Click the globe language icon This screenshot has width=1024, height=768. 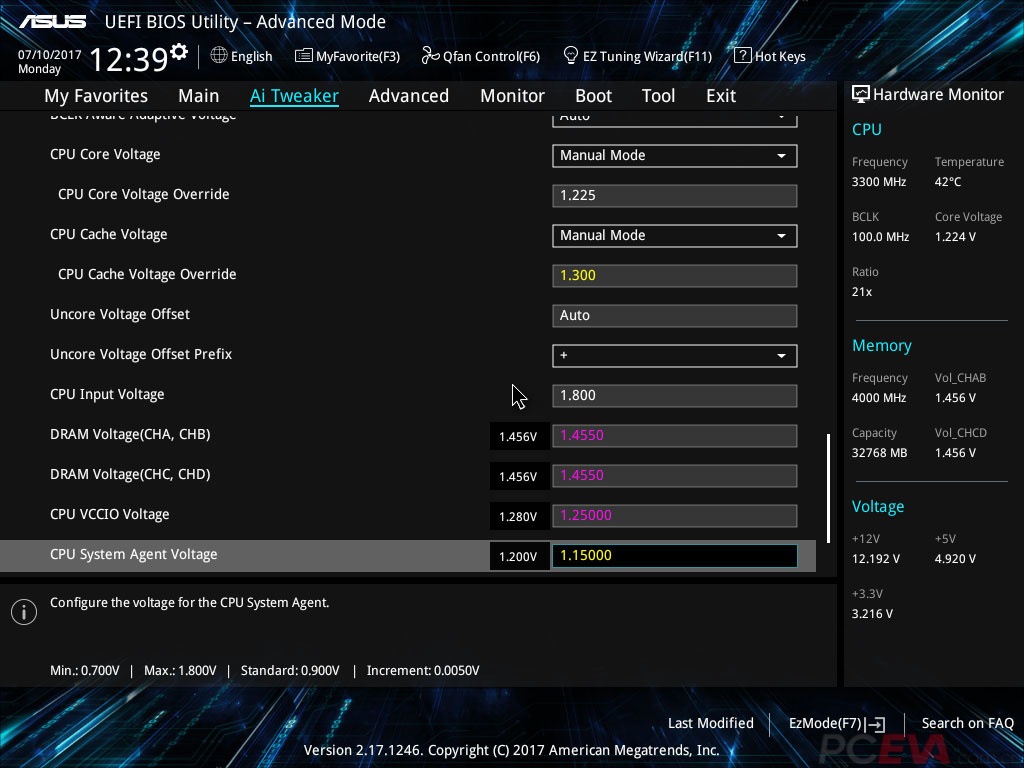[x=219, y=56]
